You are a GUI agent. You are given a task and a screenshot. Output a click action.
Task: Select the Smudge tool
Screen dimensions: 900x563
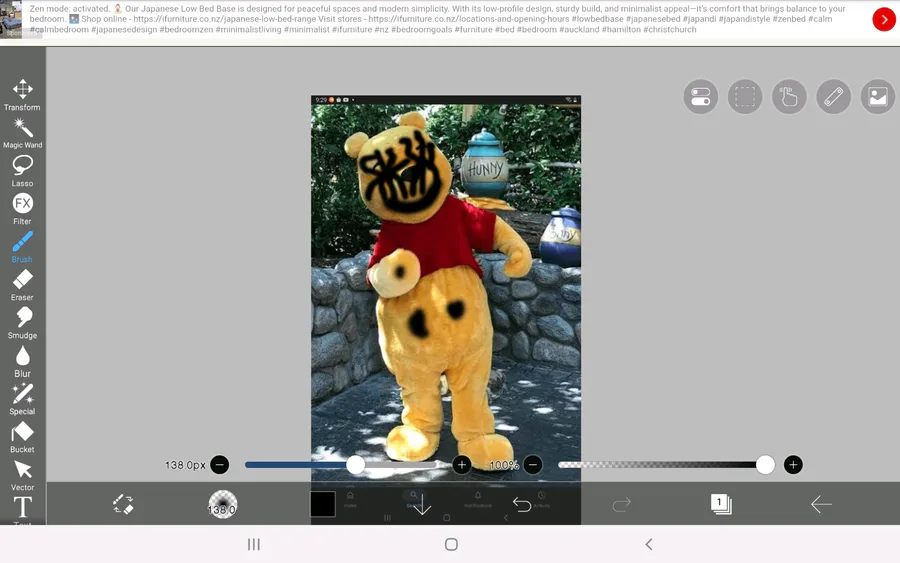tap(22, 323)
